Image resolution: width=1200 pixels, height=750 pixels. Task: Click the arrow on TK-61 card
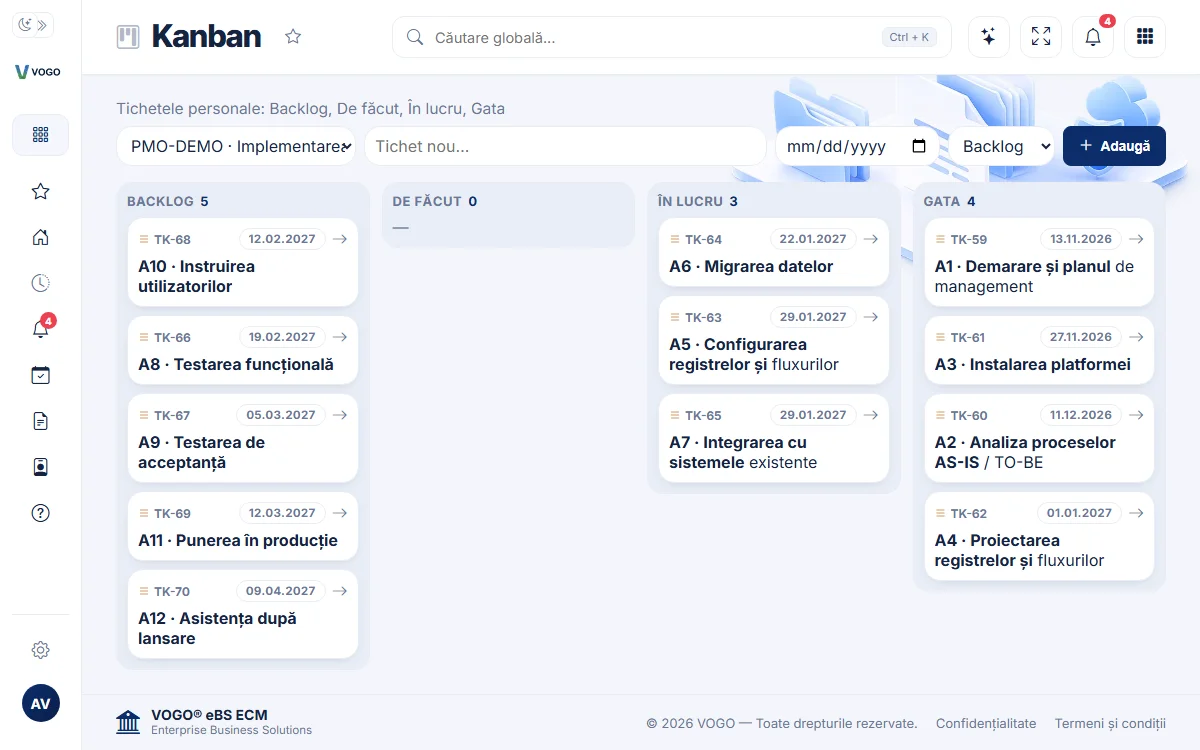coord(1136,337)
